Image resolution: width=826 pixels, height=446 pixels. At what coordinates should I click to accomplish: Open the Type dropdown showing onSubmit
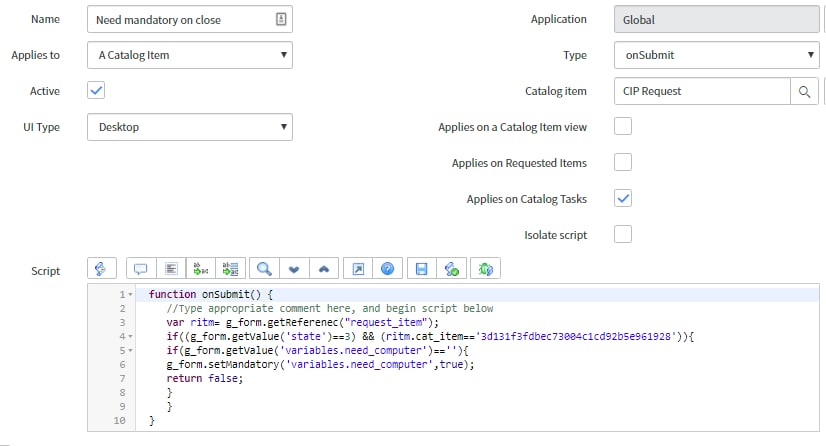pyautogui.click(x=716, y=56)
